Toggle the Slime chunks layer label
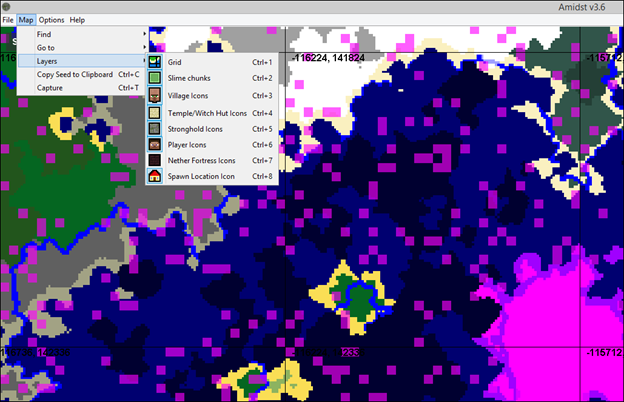624x402 pixels. [189, 78]
